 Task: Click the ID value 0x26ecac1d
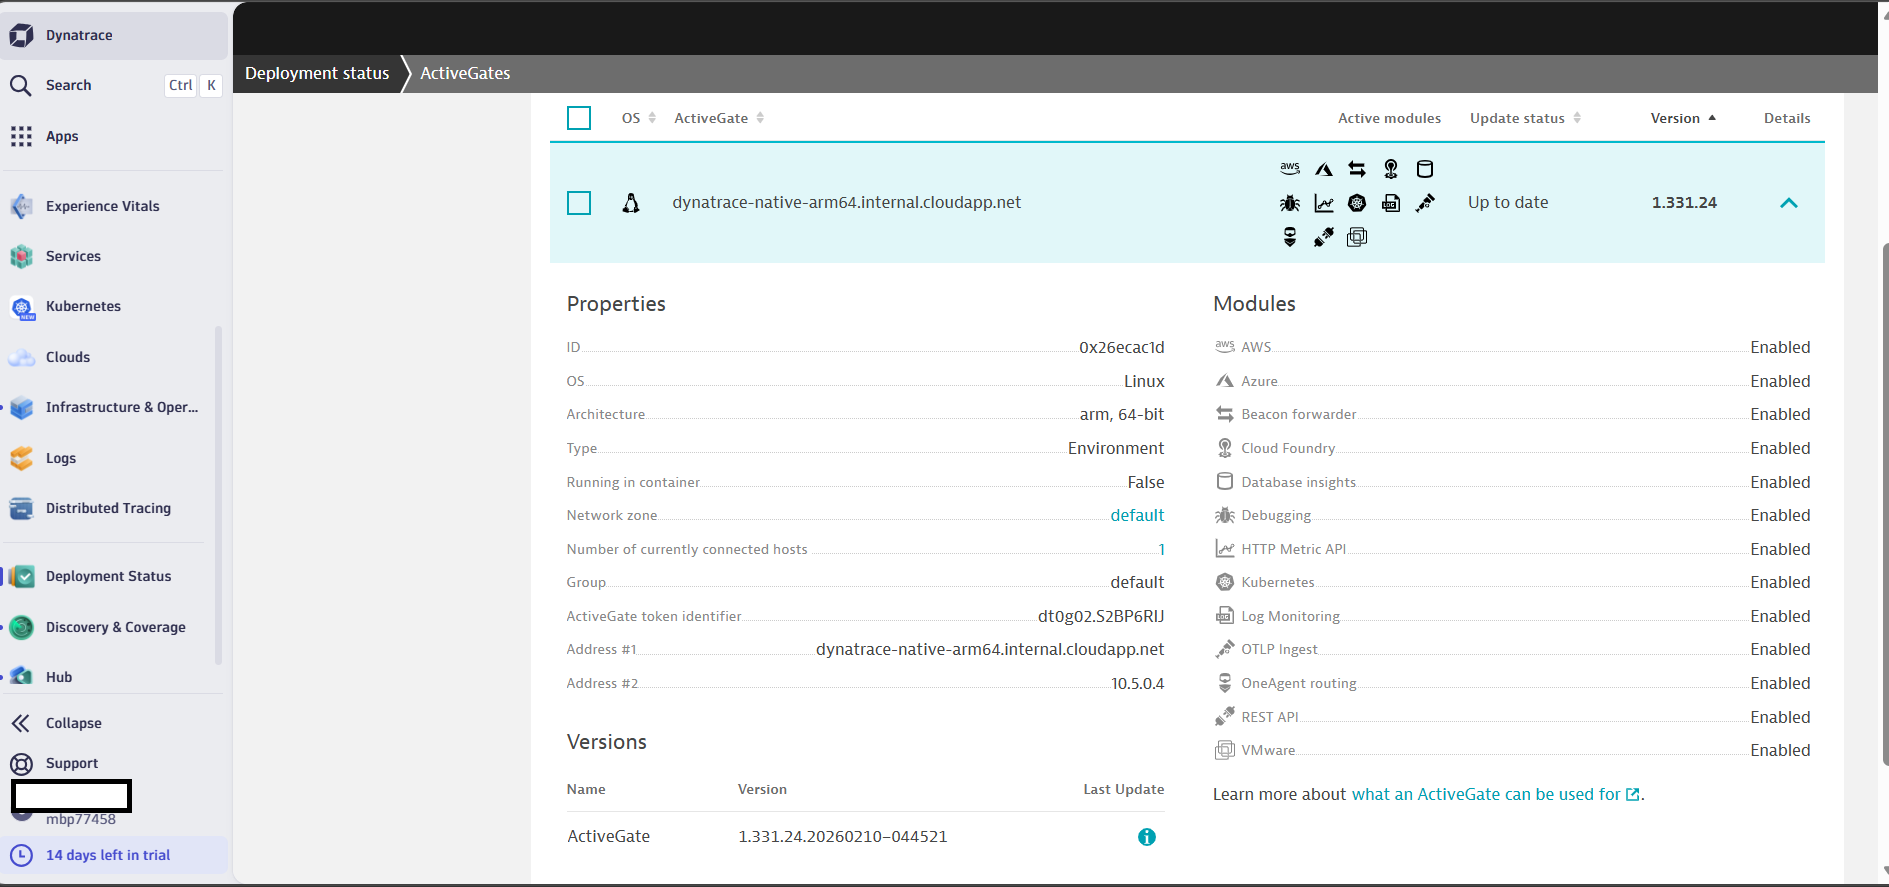tap(1121, 347)
